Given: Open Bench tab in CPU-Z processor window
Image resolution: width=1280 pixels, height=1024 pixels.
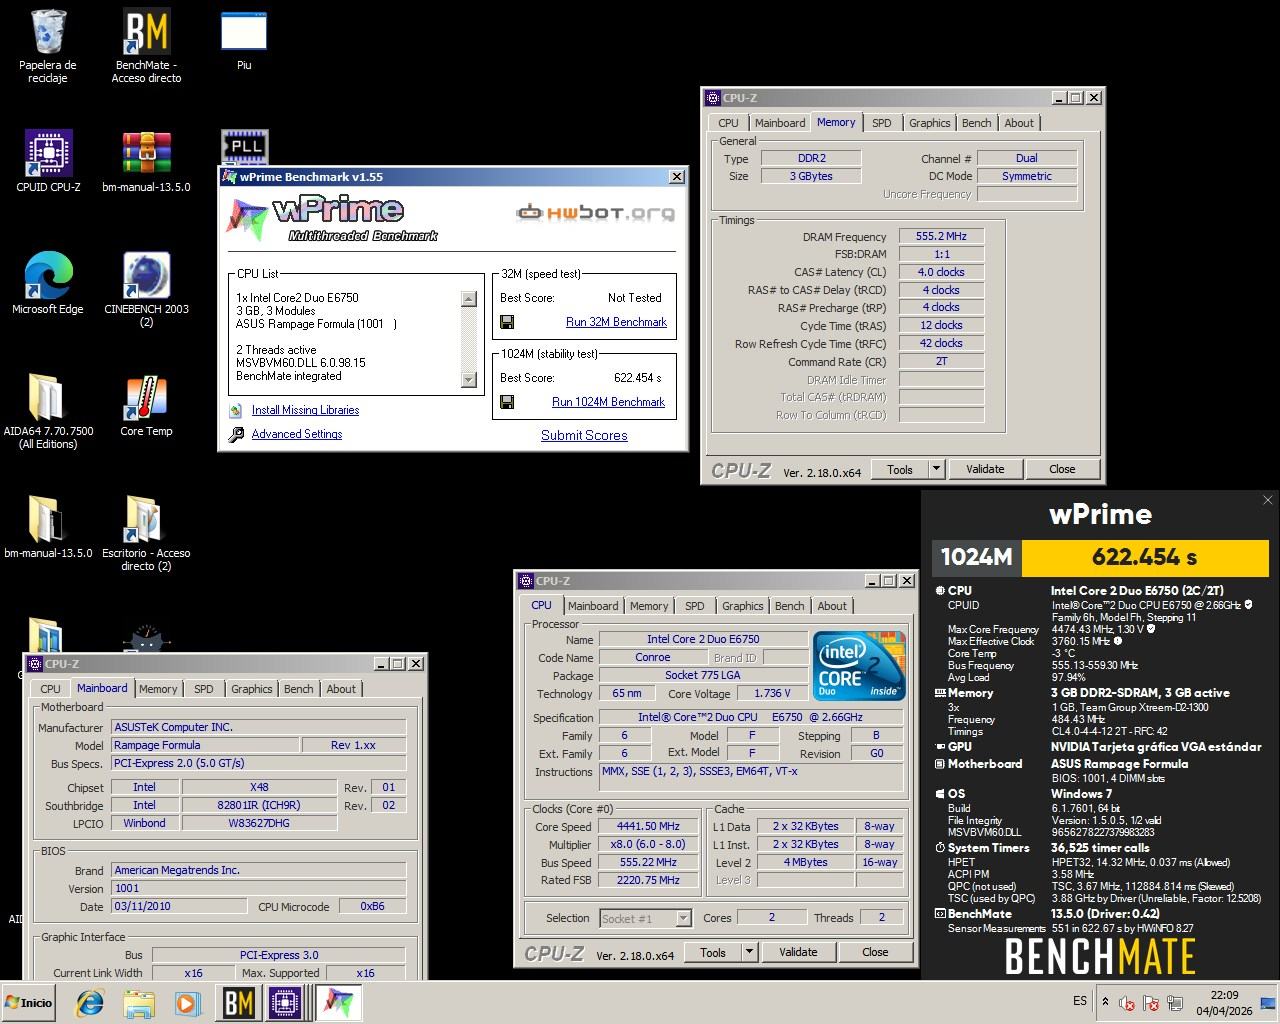Looking at the screenshot, I should pos(789,606).
